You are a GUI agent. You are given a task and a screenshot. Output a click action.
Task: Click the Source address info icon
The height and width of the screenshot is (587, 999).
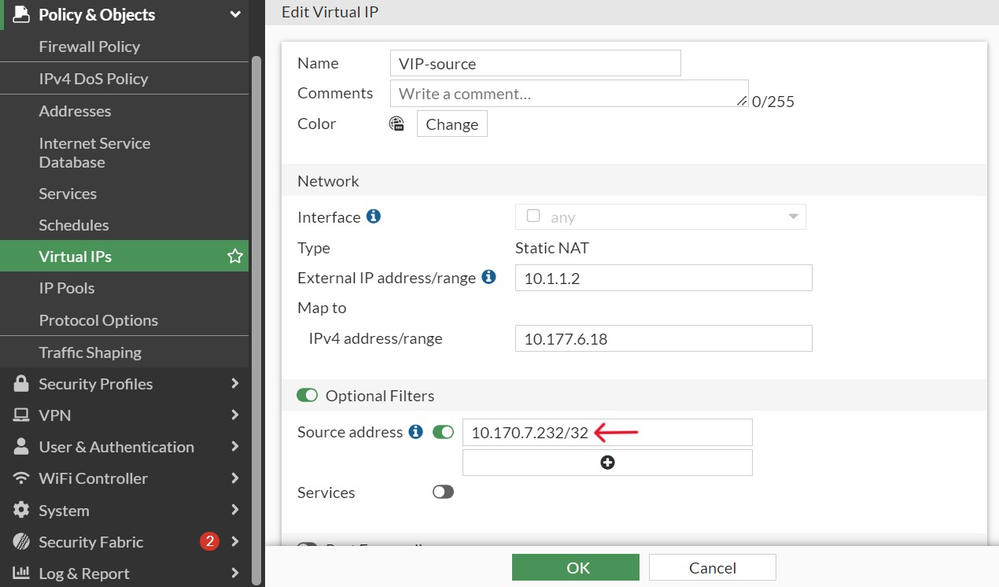coord(416,432)
